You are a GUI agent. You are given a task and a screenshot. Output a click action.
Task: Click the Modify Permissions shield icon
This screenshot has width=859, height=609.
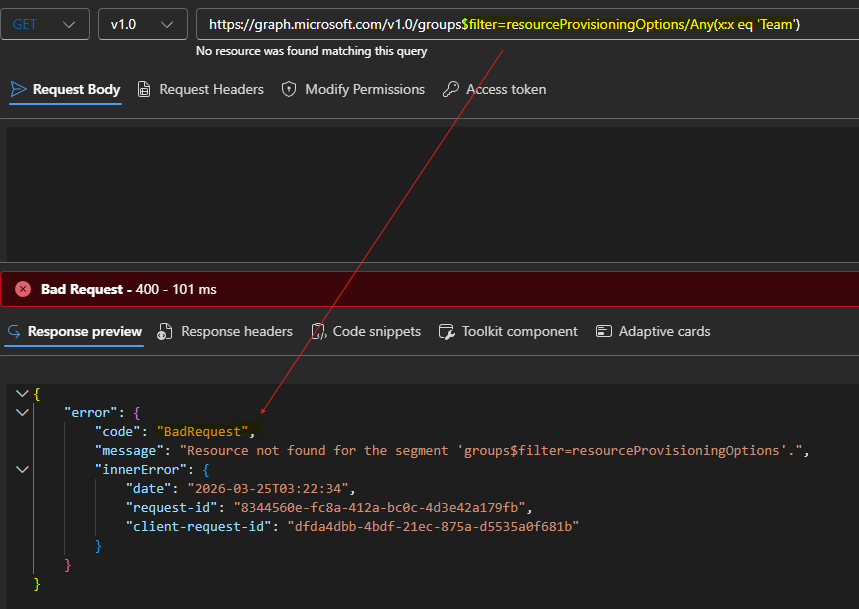click(x=289, y=89)
